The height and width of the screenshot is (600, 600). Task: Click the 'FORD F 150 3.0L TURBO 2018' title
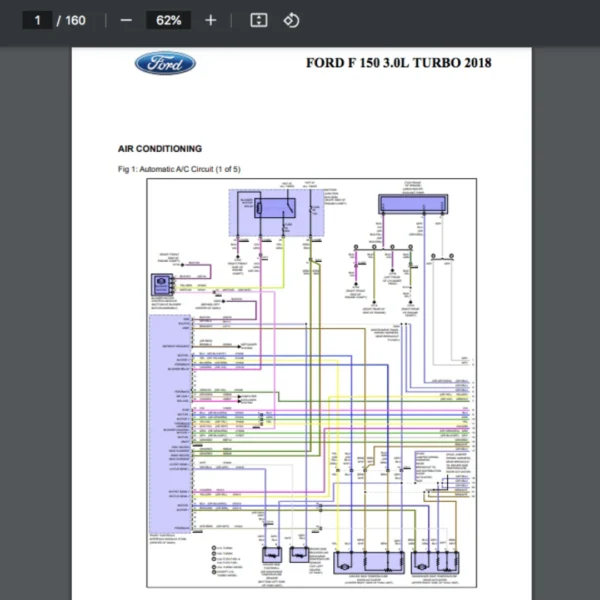(x=398, y=63)
